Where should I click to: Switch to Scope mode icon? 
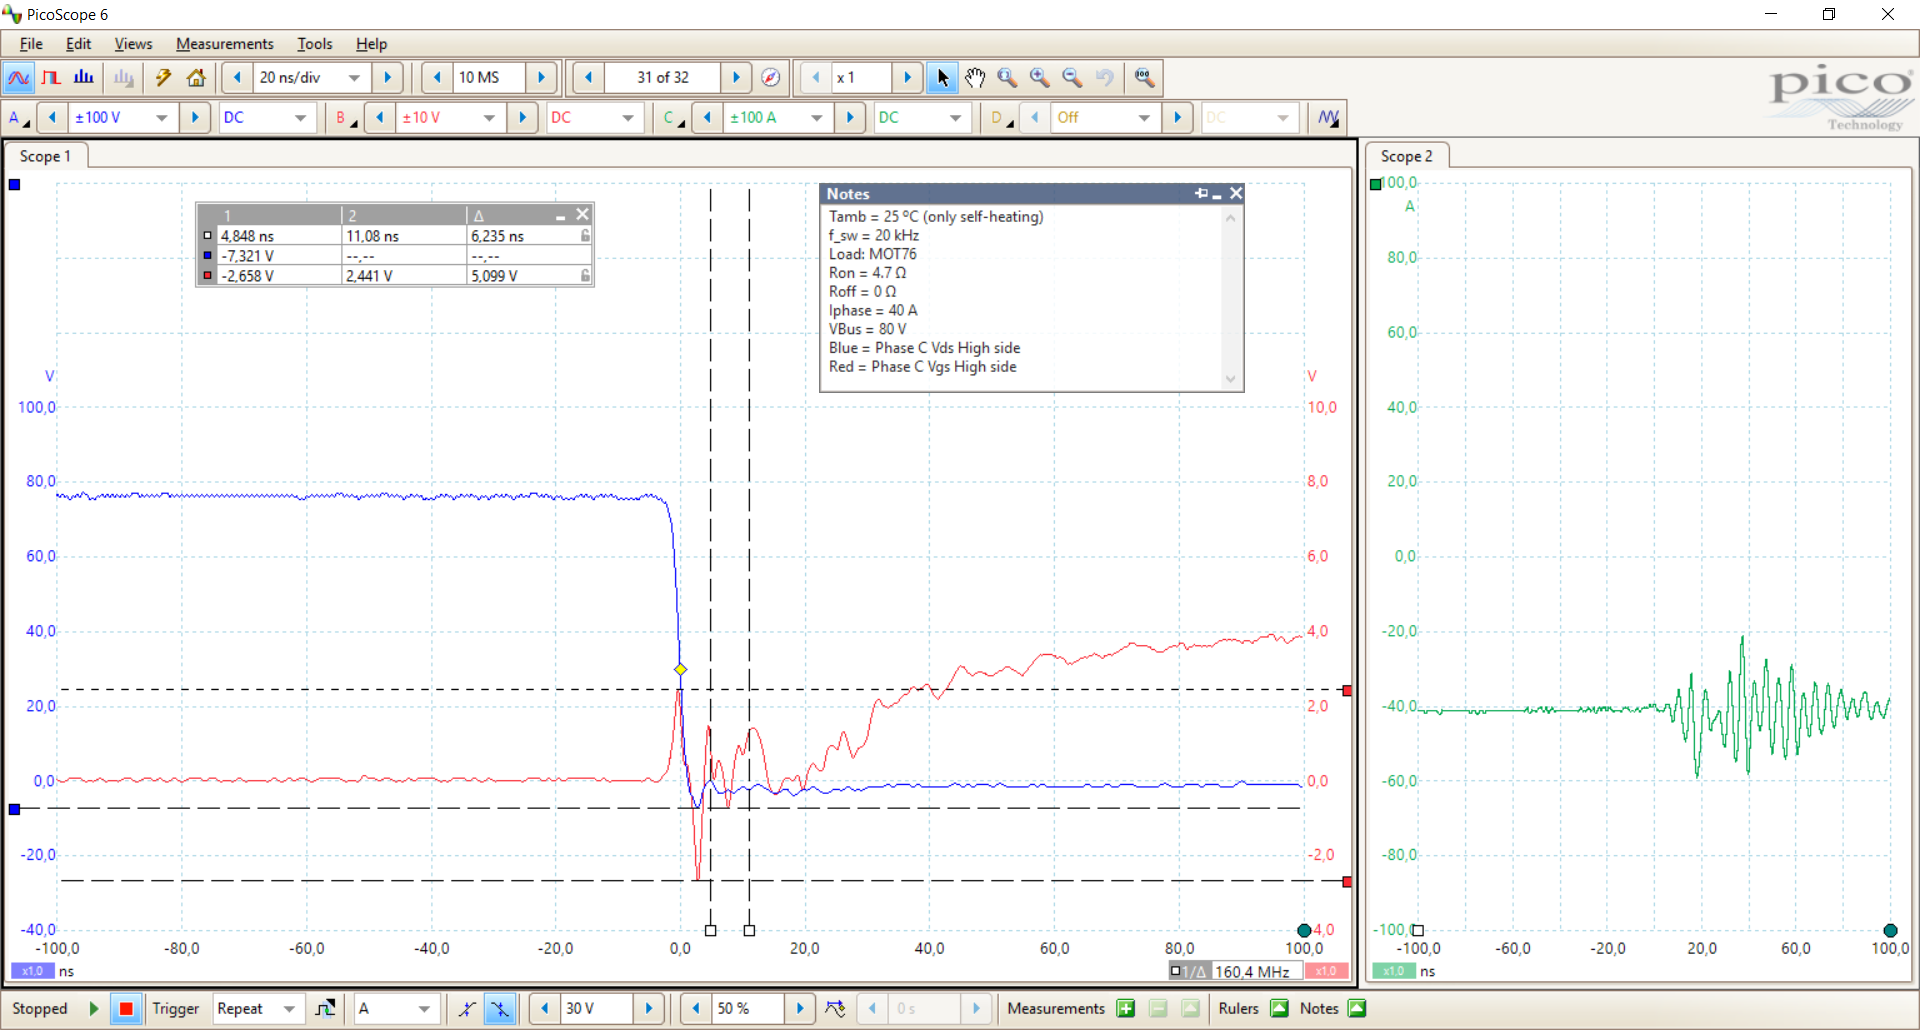click(18, 78)
